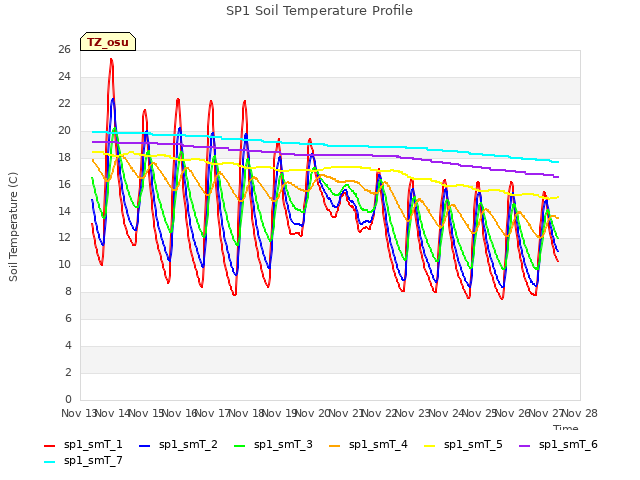Click the cyan sp1_smT_7 legend swatch
The height and width of the screenshot is (480, 640).
tap(49, 462)
